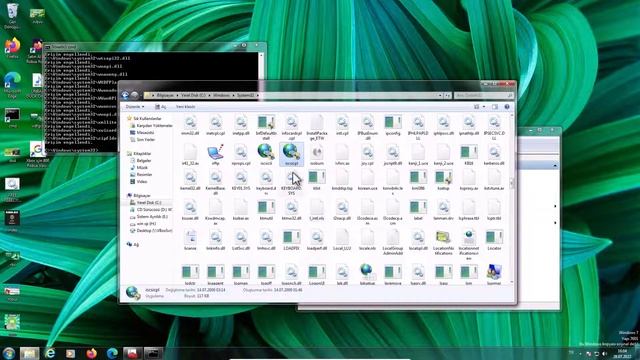
Task: Open address bar history dropdown arrow
Action: pyautogui.click(x=440, y=95)
